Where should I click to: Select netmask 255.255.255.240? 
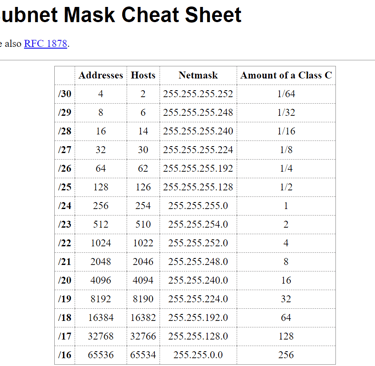point(198,131)
